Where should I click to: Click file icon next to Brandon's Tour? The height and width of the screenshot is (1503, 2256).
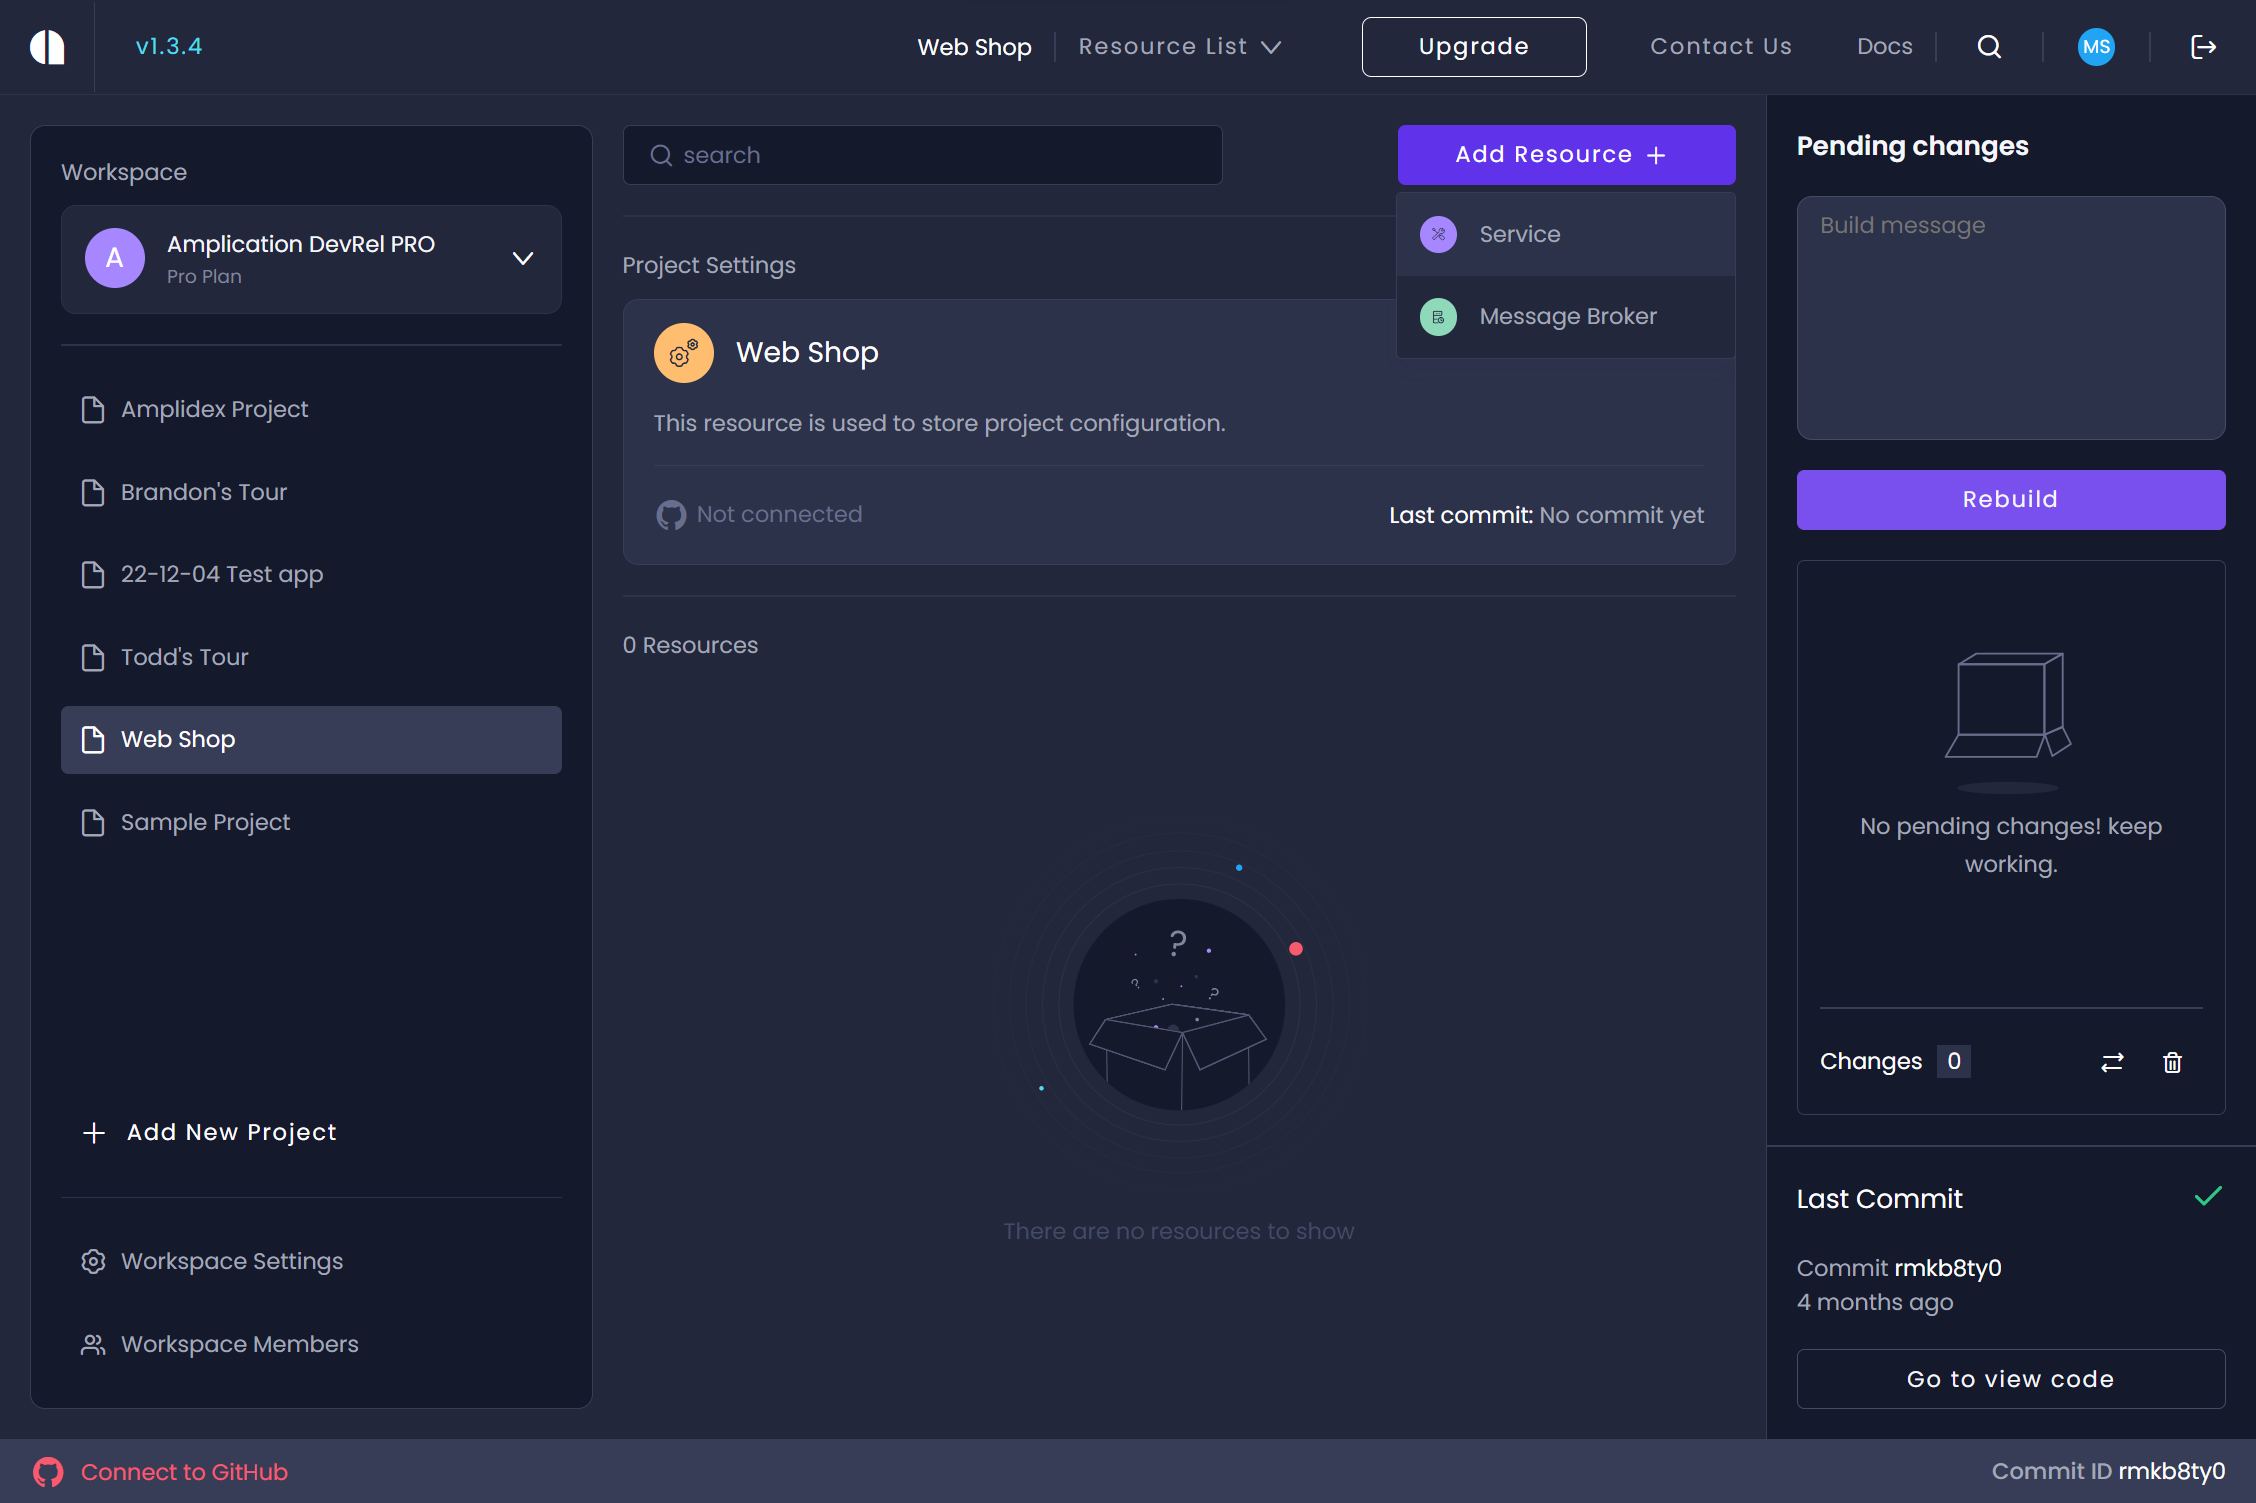click(93, 493)
